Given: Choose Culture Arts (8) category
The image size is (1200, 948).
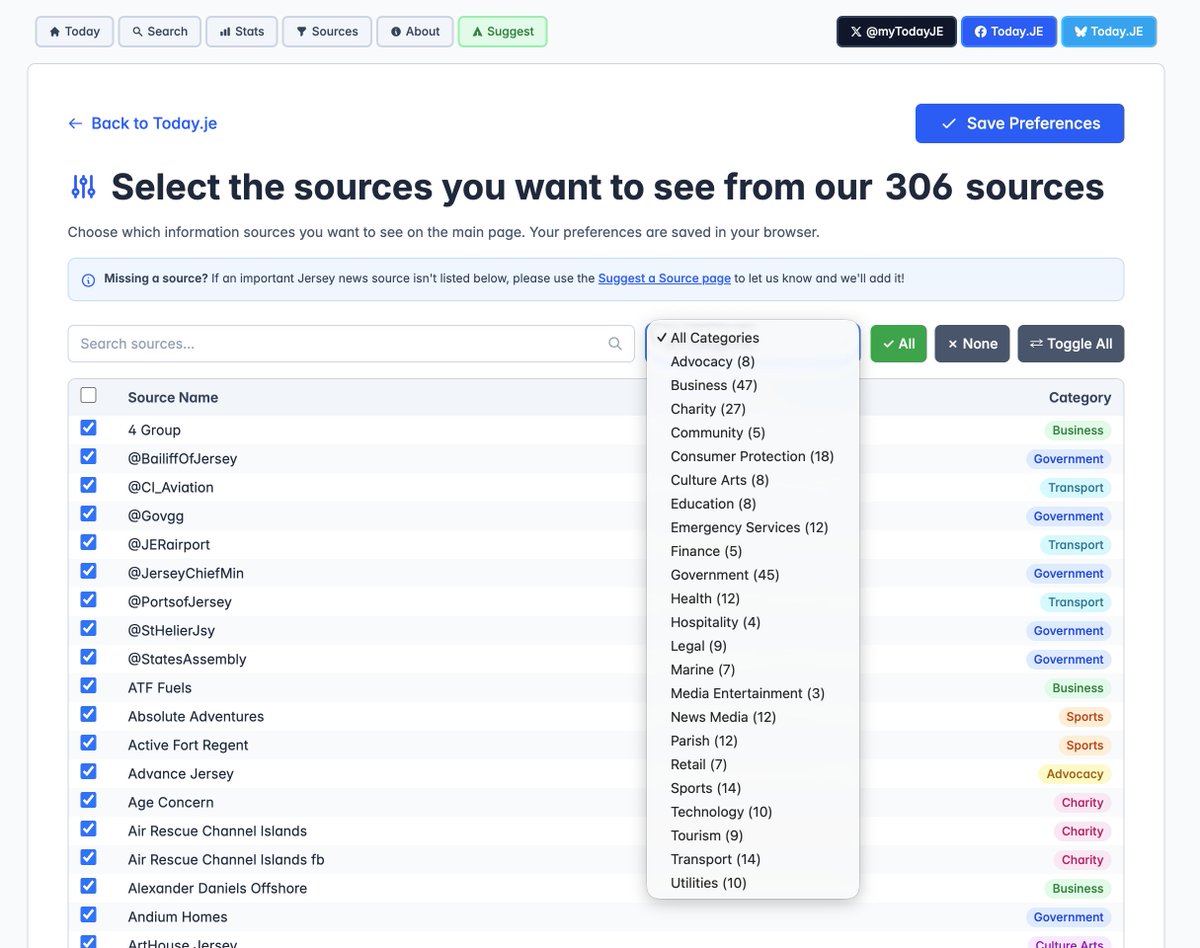Looking at the screenshot, I should click(752, 480).
